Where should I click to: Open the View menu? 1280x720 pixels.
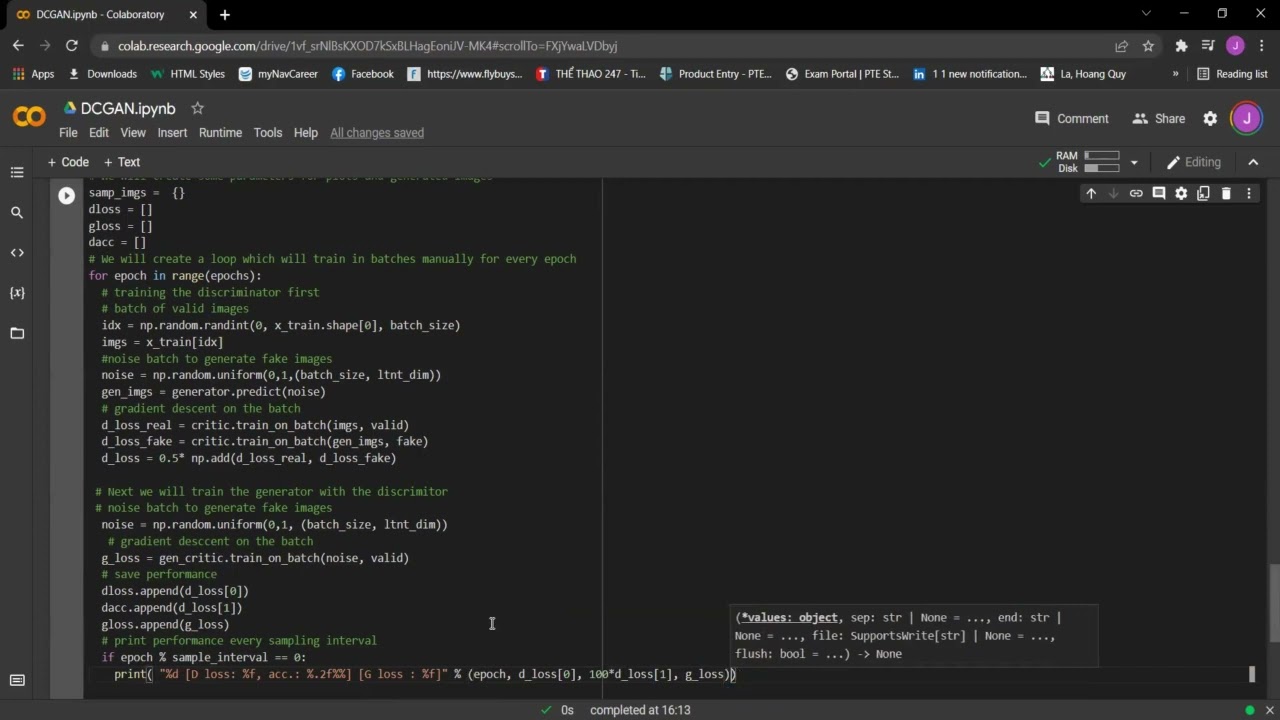(x=133, y=133)
